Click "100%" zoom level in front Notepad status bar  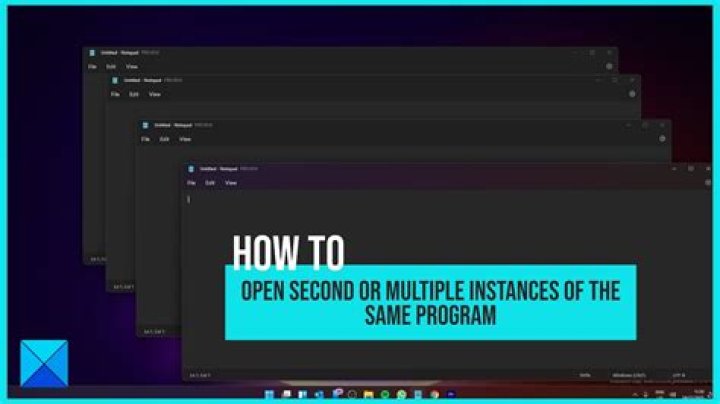(585, 376)
